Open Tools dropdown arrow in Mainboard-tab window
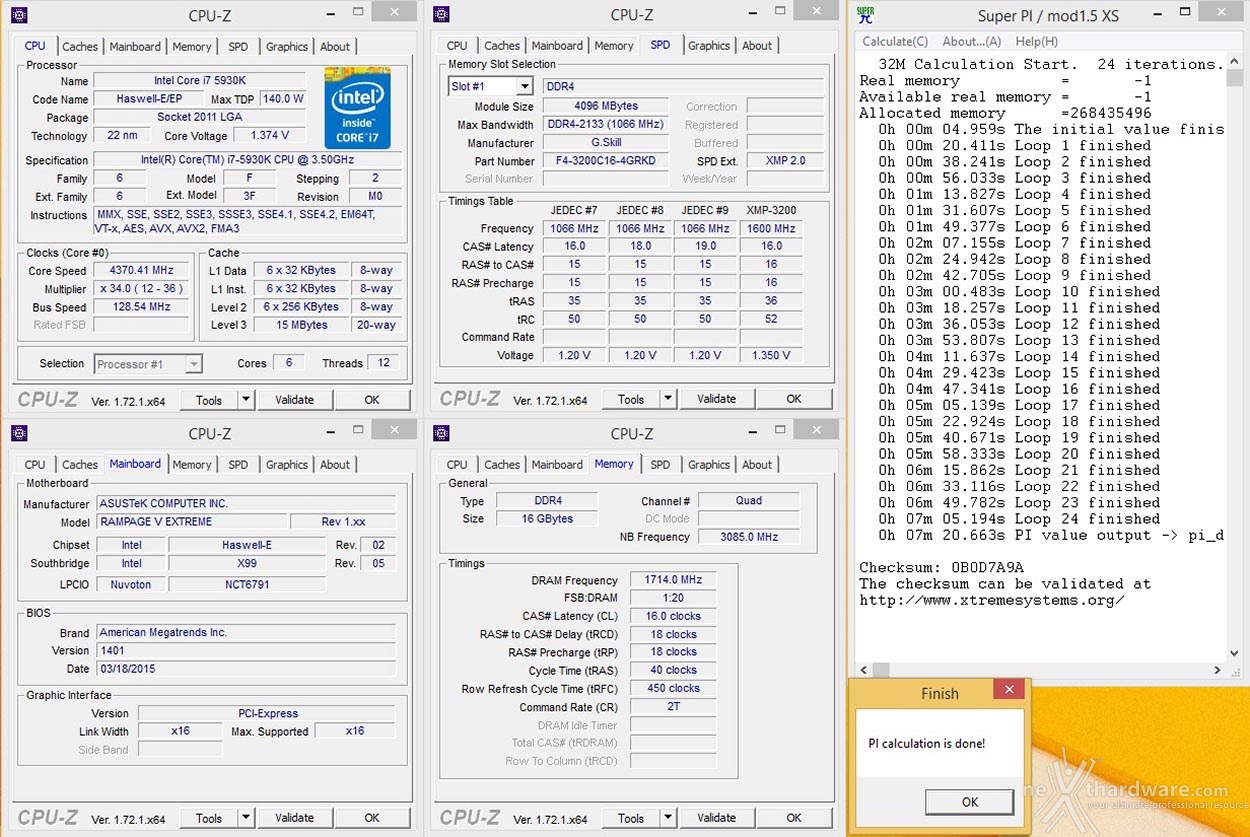 246,818
